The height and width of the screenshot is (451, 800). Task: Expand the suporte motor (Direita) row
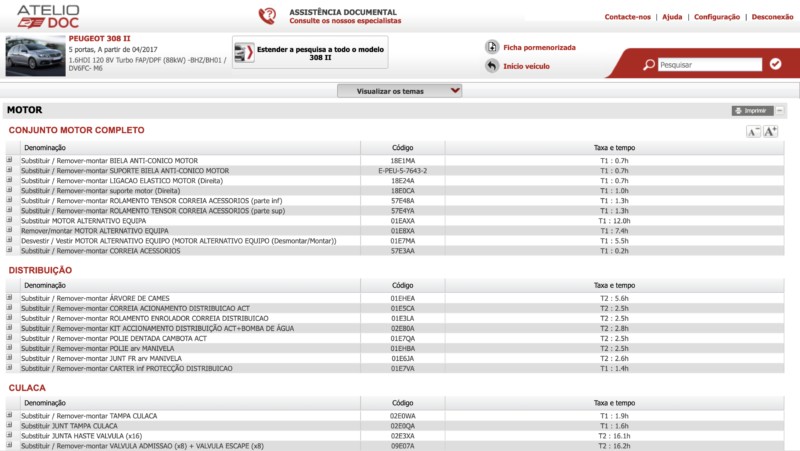(9, 190)
